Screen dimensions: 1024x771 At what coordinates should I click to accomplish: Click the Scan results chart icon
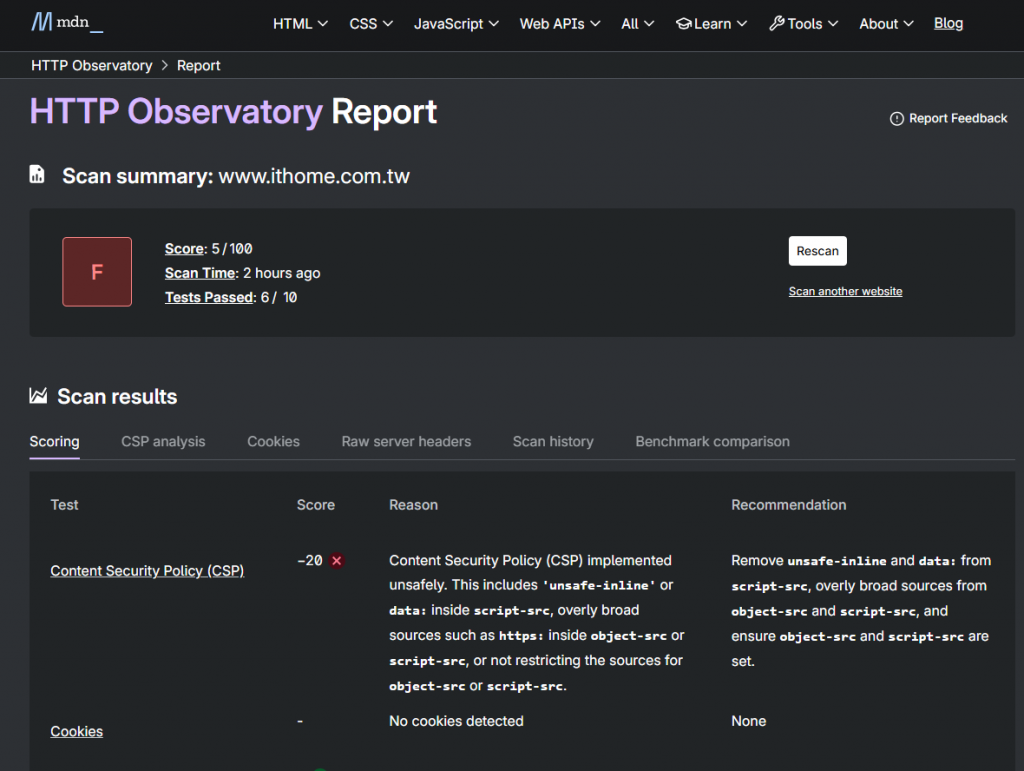pyautogui.click(x=38, y=396)
